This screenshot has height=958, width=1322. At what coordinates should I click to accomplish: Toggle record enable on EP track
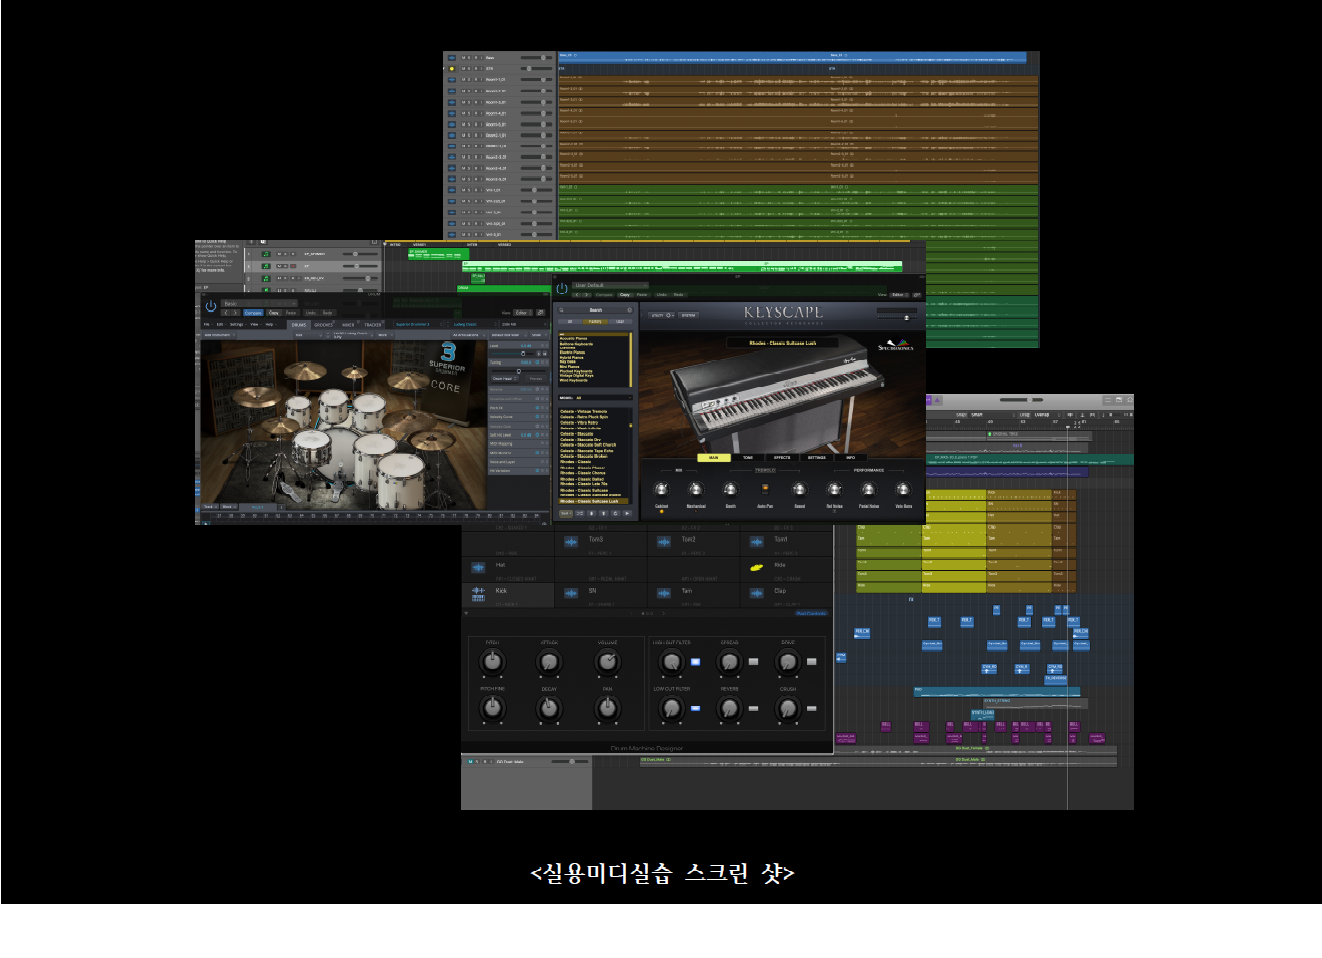point(293,266)
